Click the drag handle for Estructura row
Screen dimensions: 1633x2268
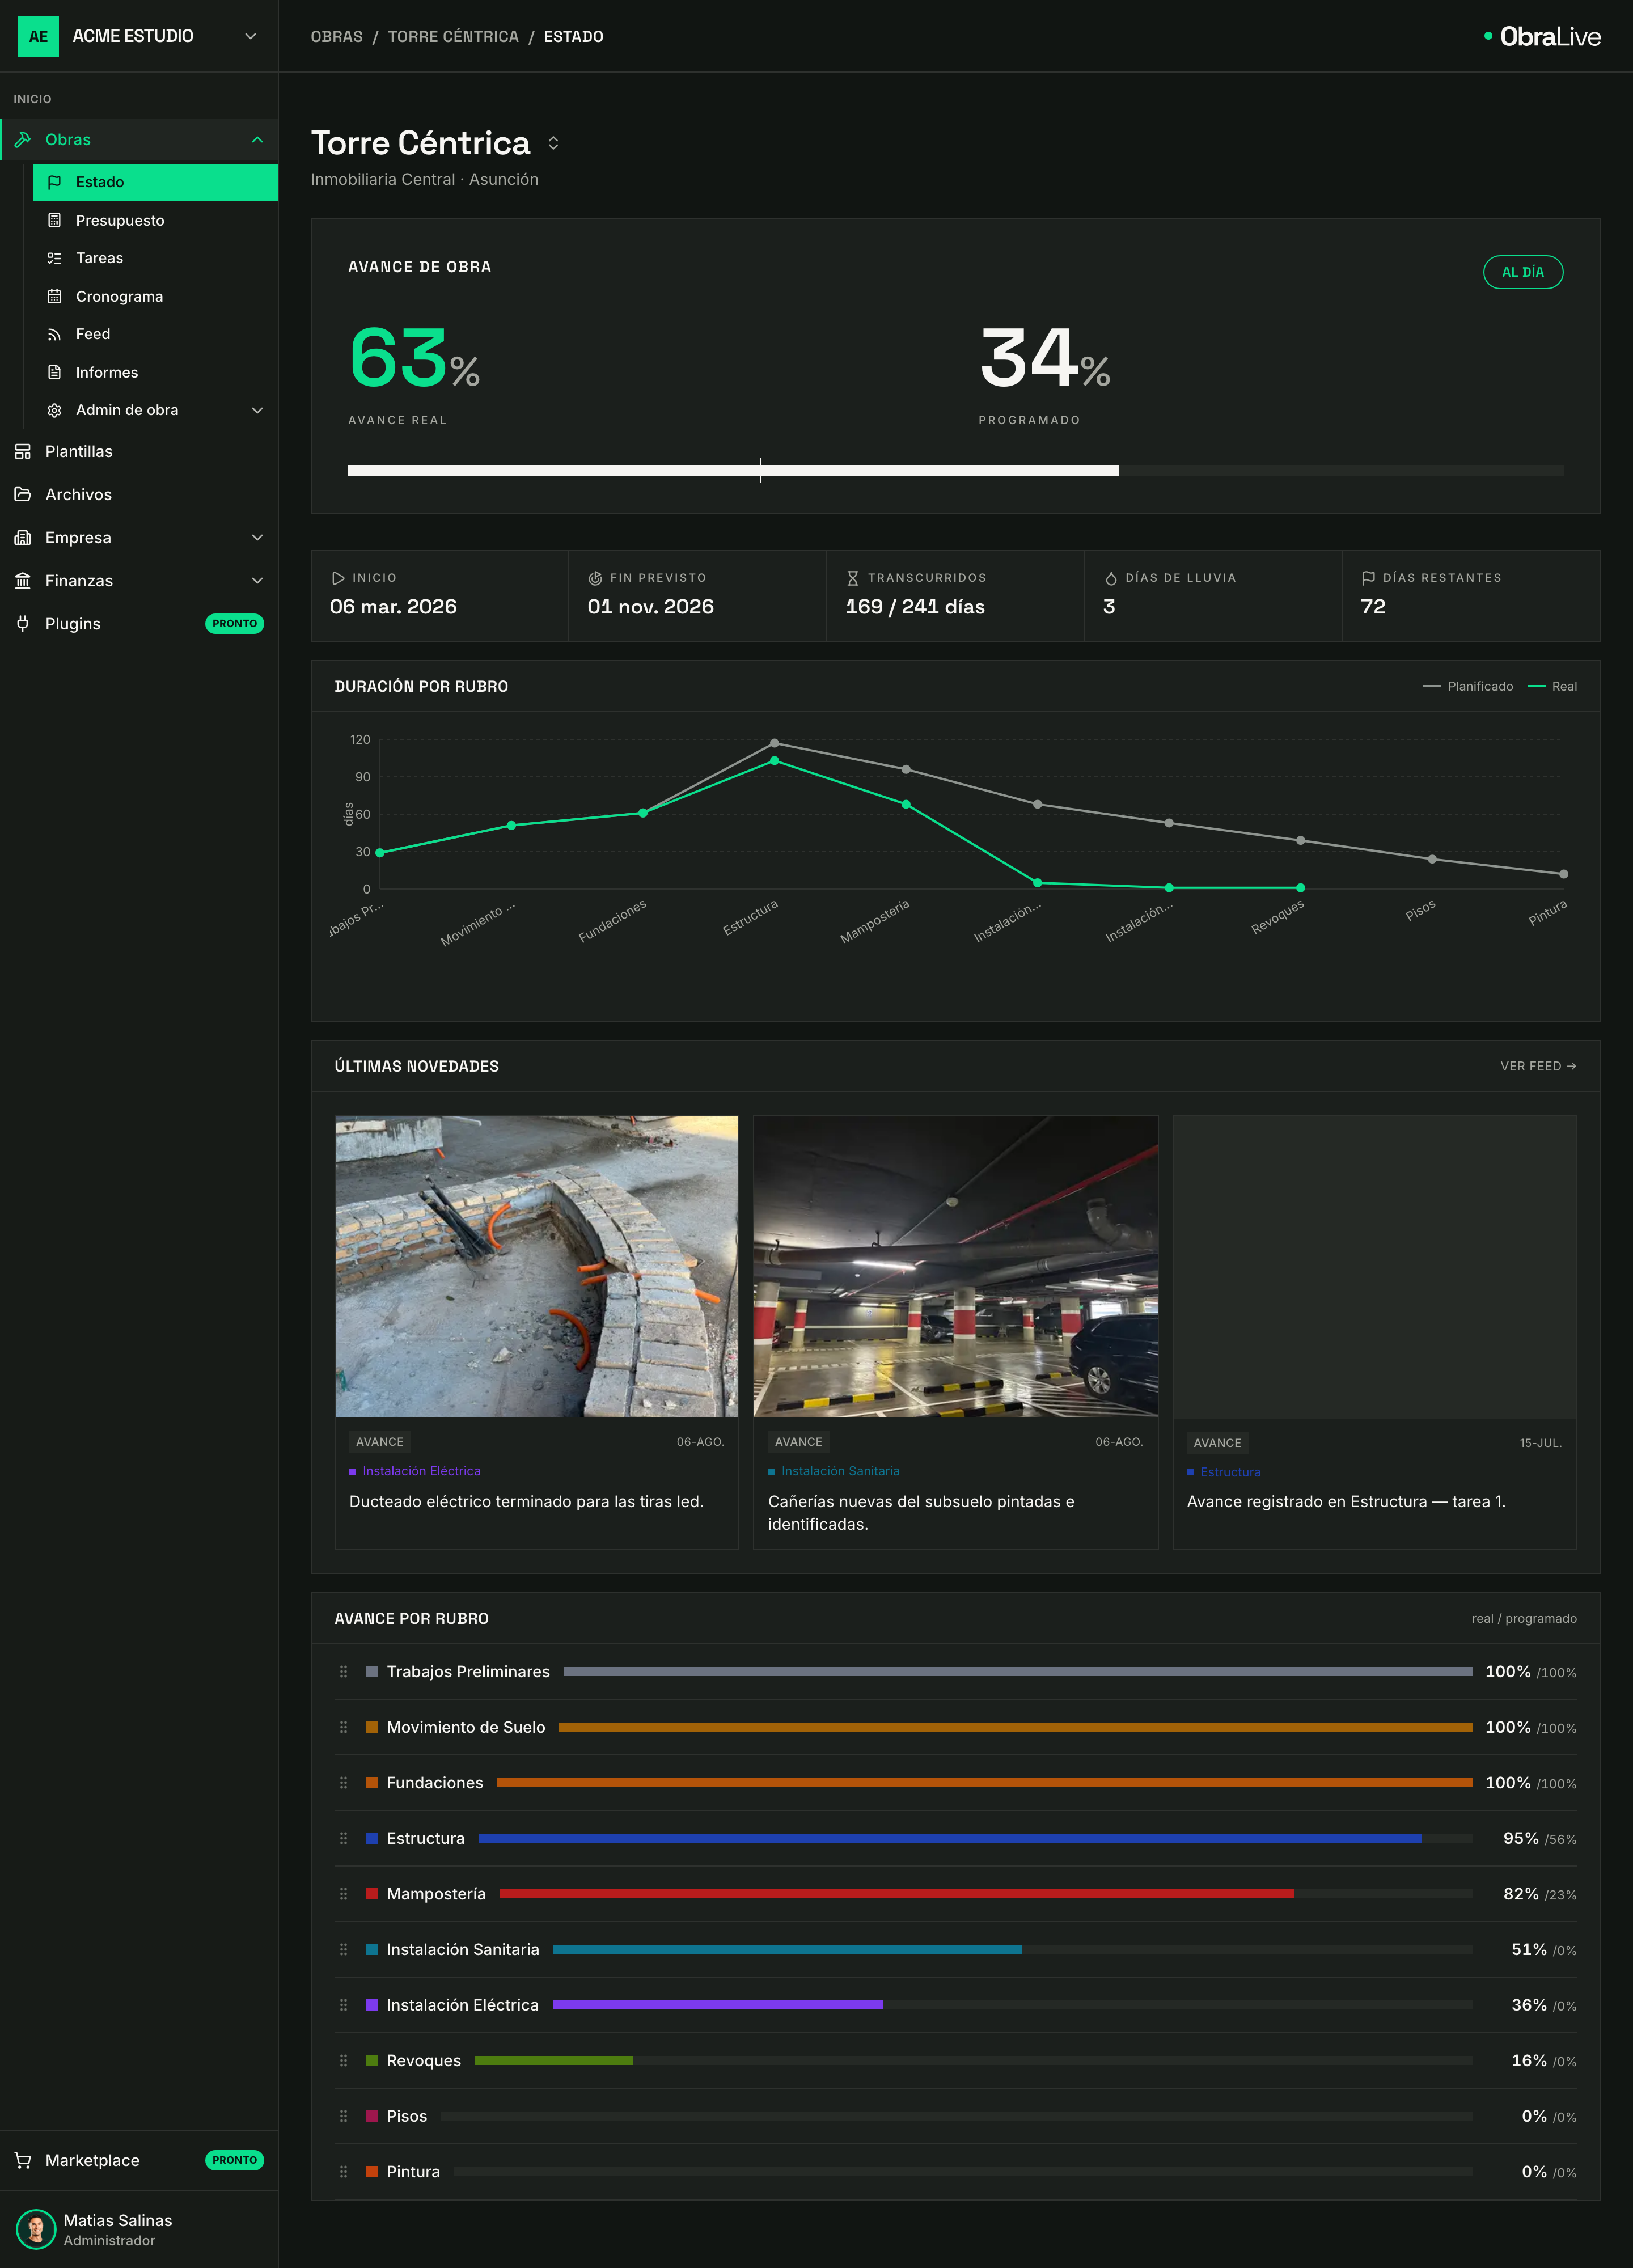click(x=344, y=1838)
